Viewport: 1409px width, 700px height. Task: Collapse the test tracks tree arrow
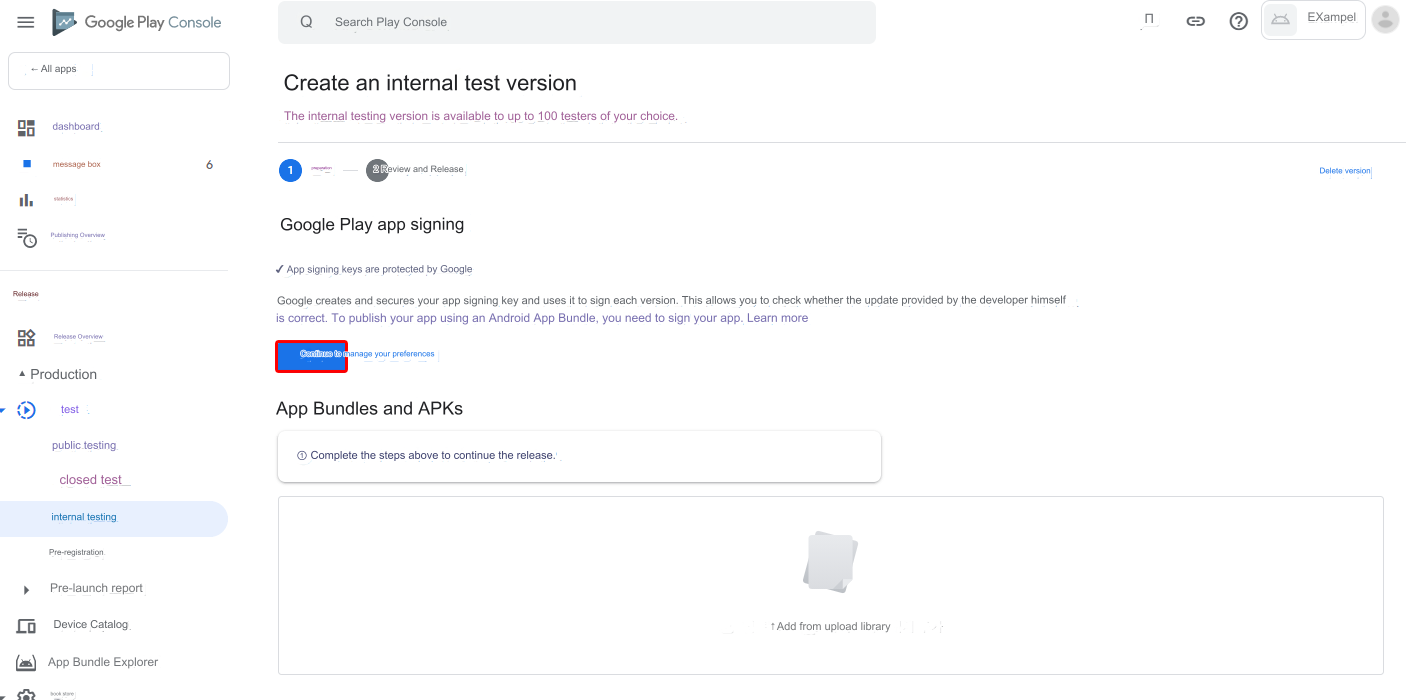[x=3, y=410]
